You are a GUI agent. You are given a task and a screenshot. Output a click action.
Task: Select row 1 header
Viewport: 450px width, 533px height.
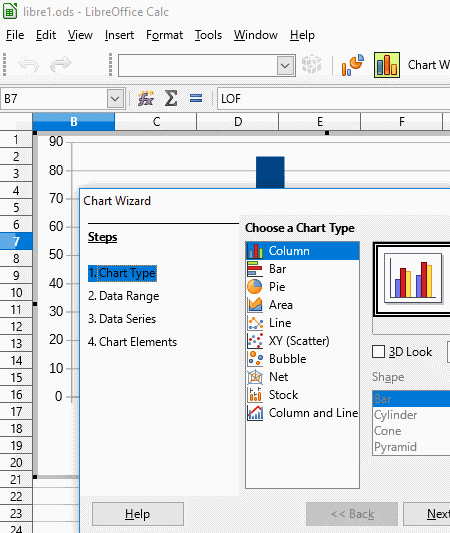(16, 139)
